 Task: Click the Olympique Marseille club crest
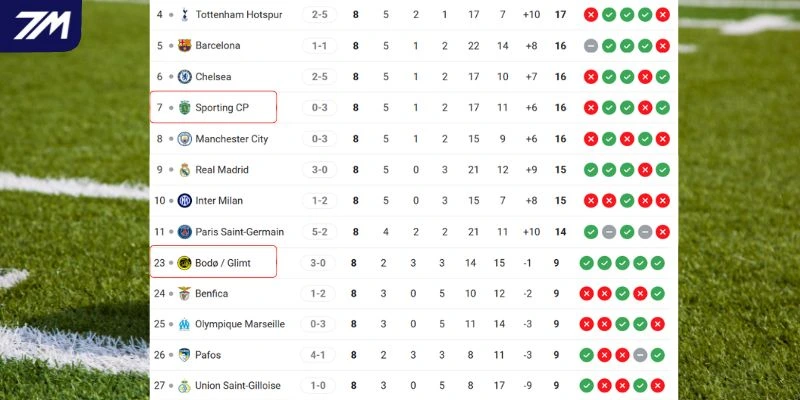pos(184,325)
